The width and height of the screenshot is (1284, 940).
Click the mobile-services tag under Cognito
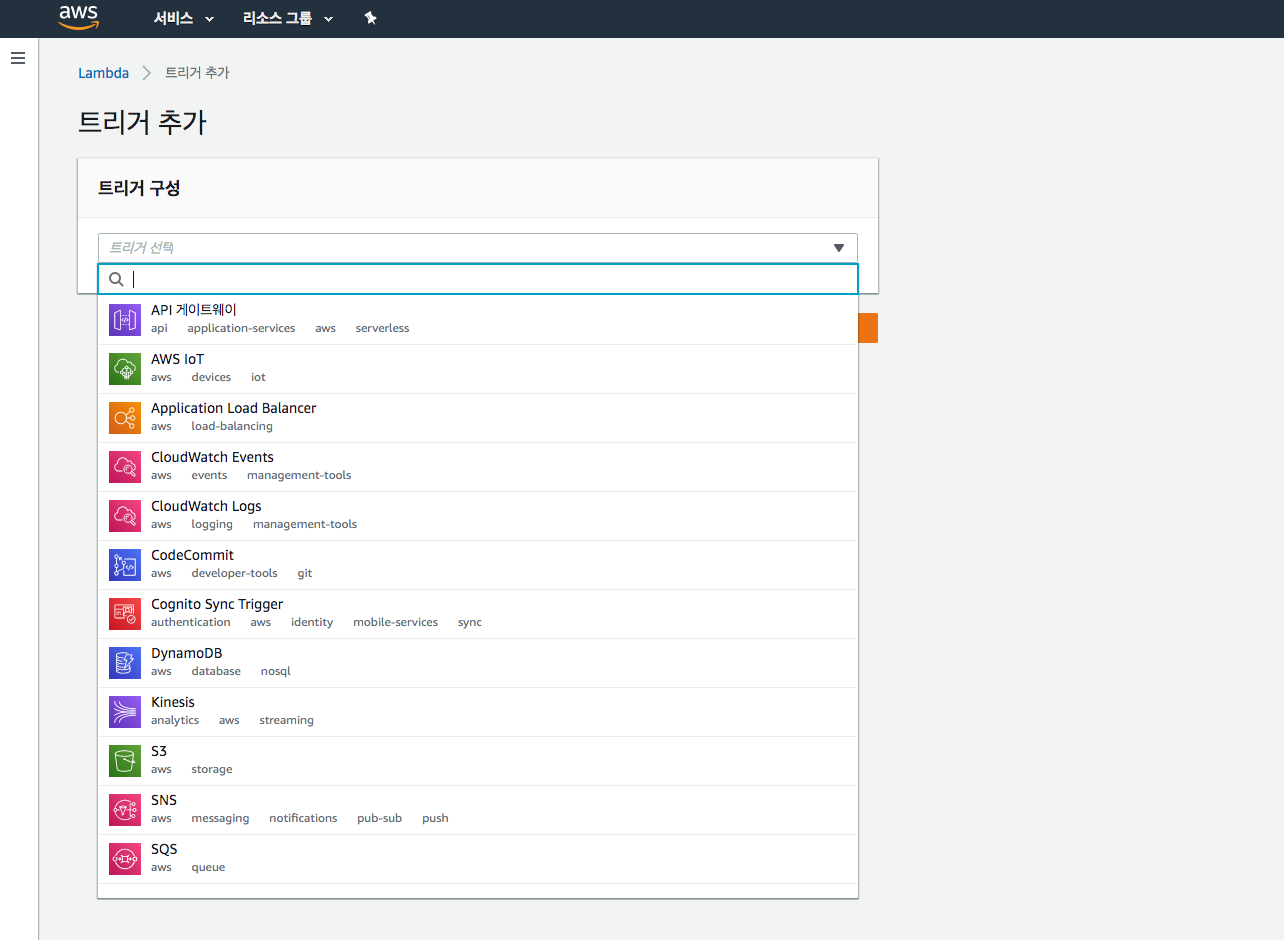click(x=395, y=622)
